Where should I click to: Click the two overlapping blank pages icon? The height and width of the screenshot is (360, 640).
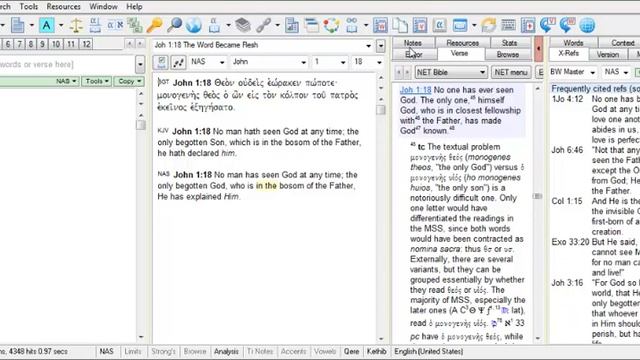pyautogui.click(x=400, y=25)
